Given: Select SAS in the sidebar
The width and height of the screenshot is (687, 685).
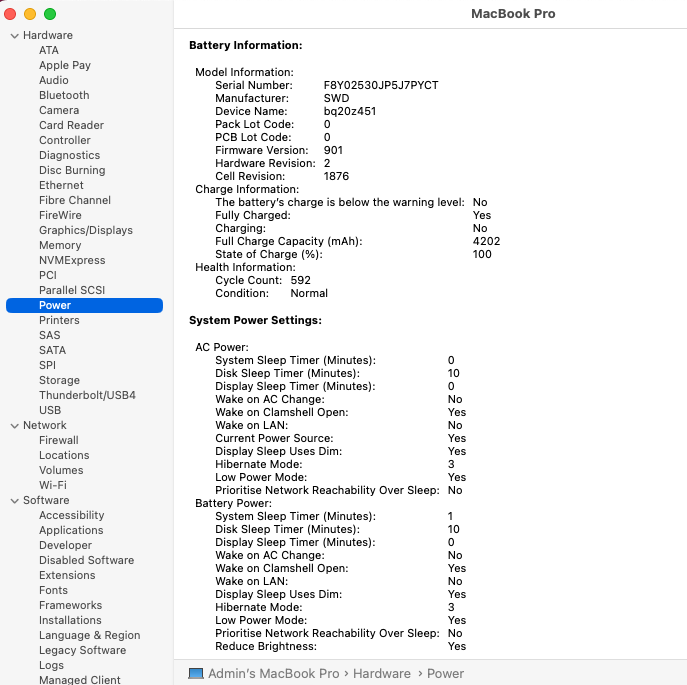Looking at the screenshot, I should pyautogui.click(x=50, y=335).
